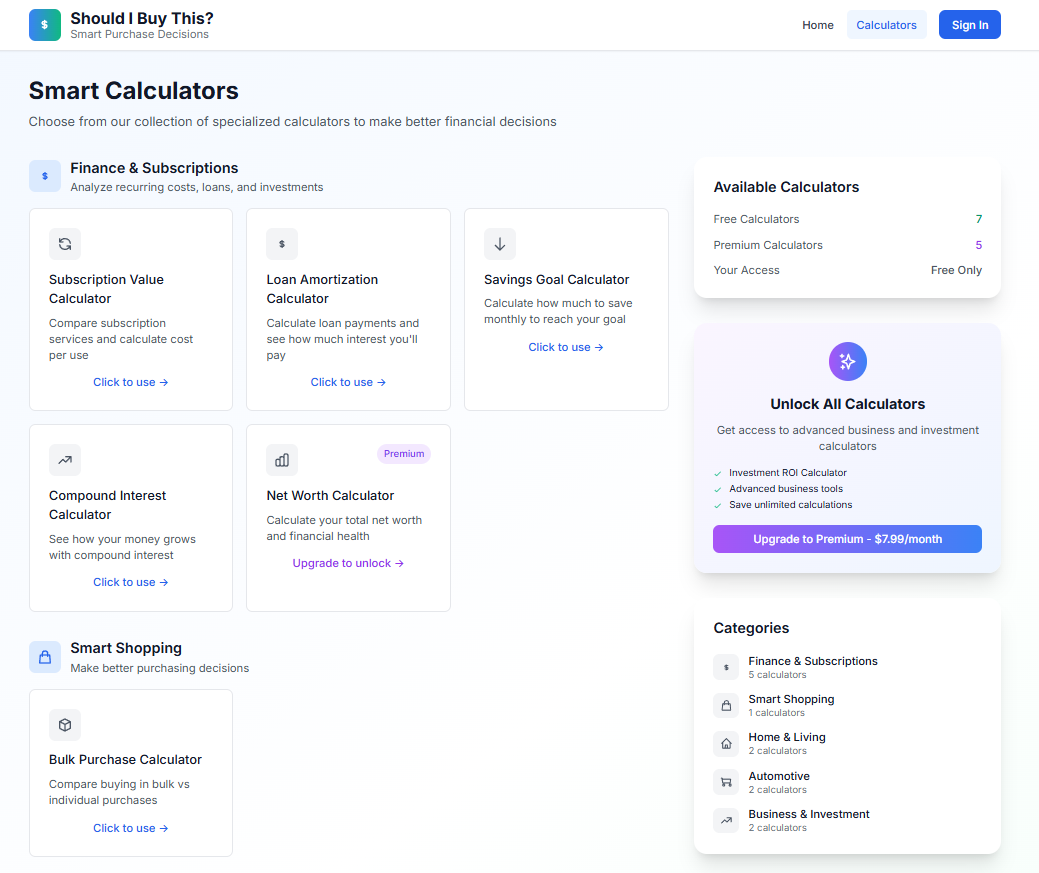Viewport: 1039px width, 873px height.
Task: Select Finance & Subscriptions in Categories
Action: coord(848,668)
